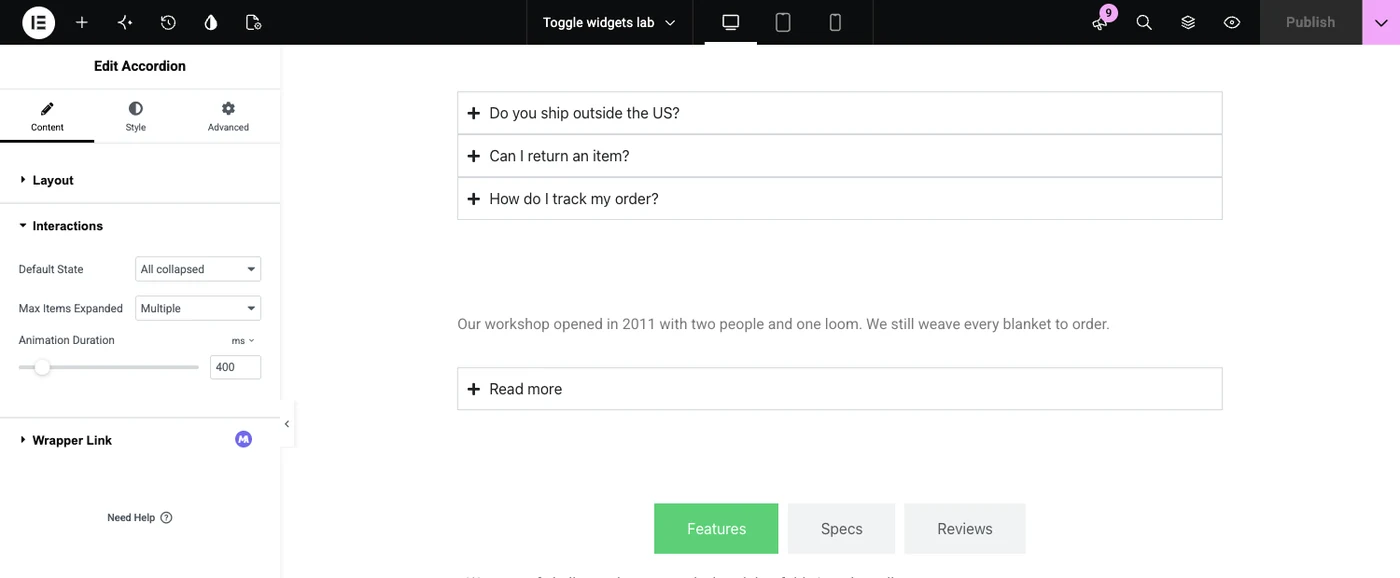This screenshot has height=578, width=1400.
Task: Select the Reviews tab on the canvas
Action: [965, 529]
